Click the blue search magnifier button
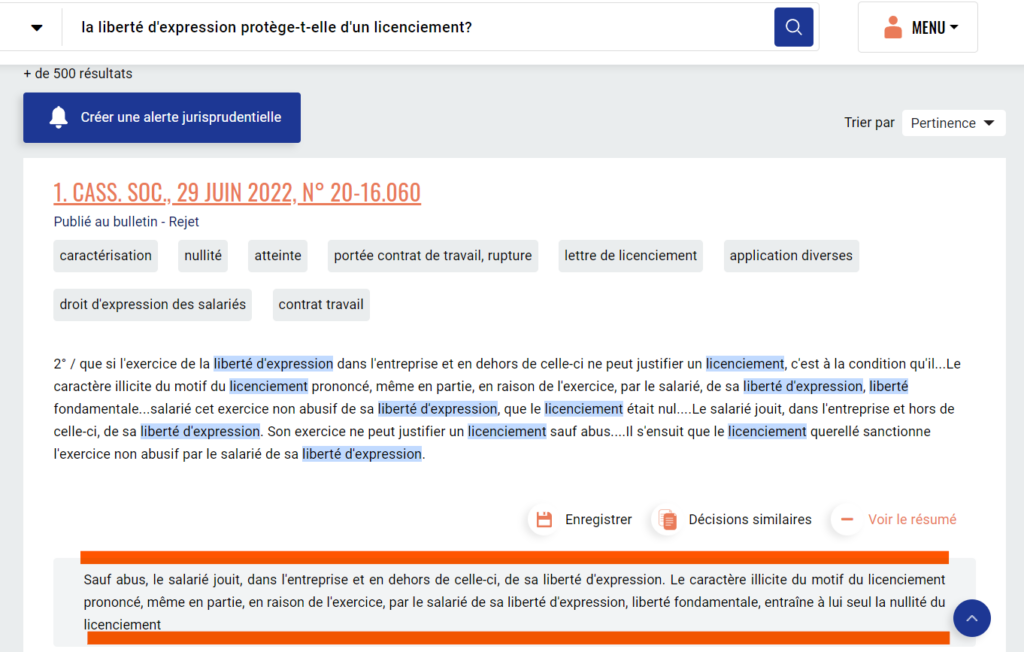This screenshot has width=1024, height=652. point(793,27)
